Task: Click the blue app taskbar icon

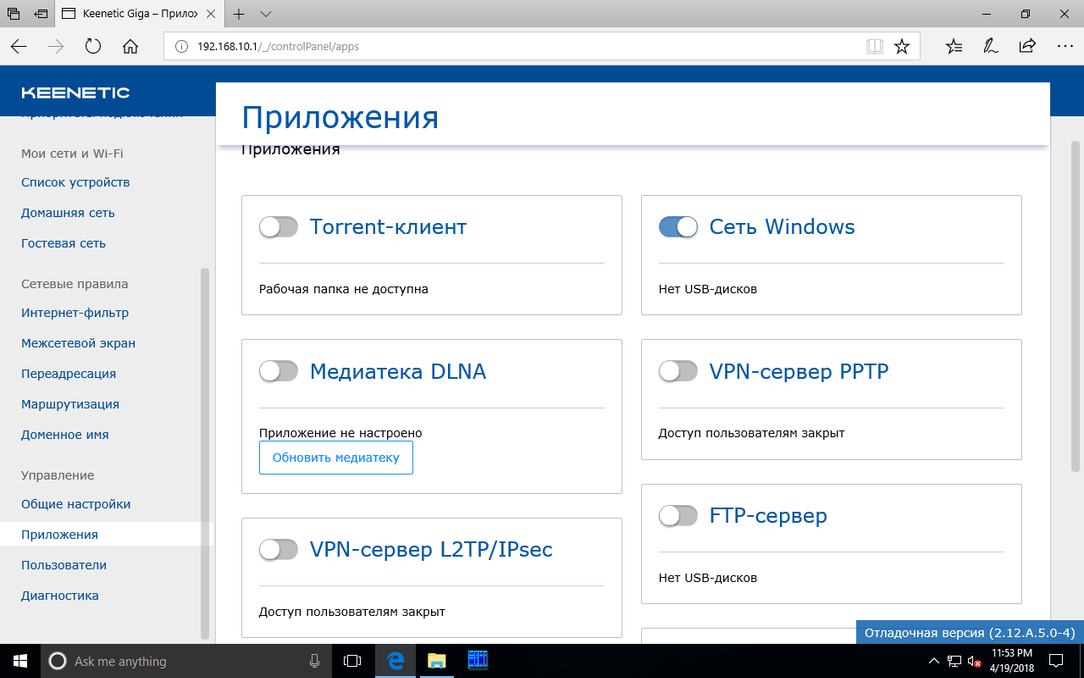Action: tap(478, 661)
